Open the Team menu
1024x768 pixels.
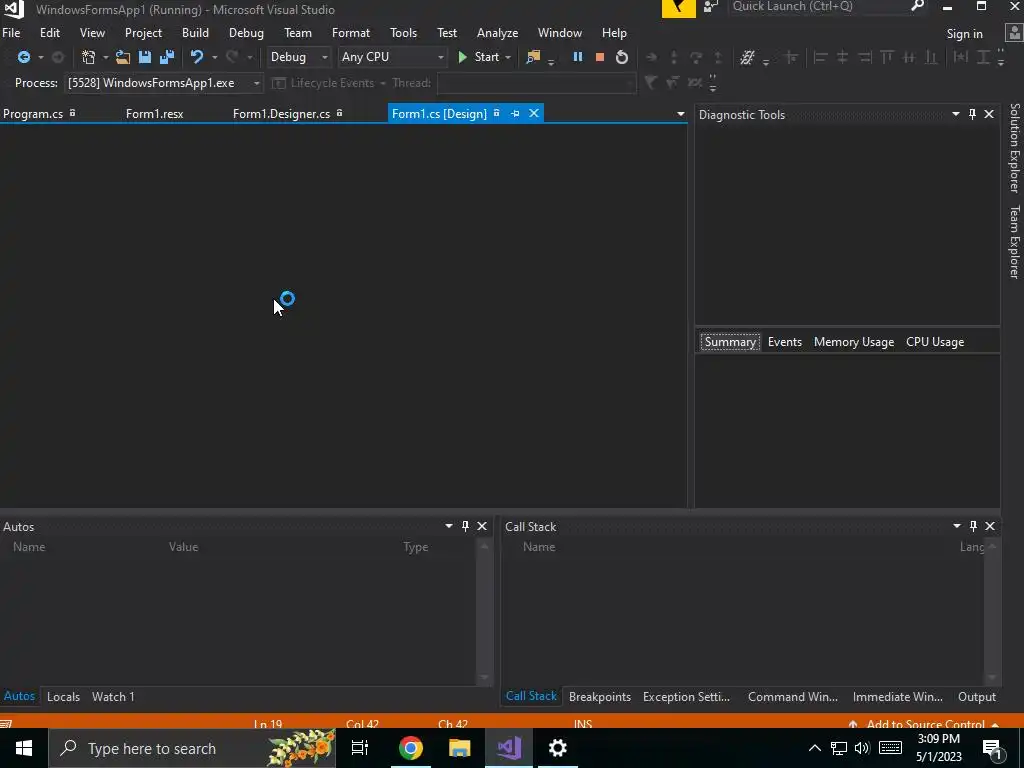tap(298, 33)
